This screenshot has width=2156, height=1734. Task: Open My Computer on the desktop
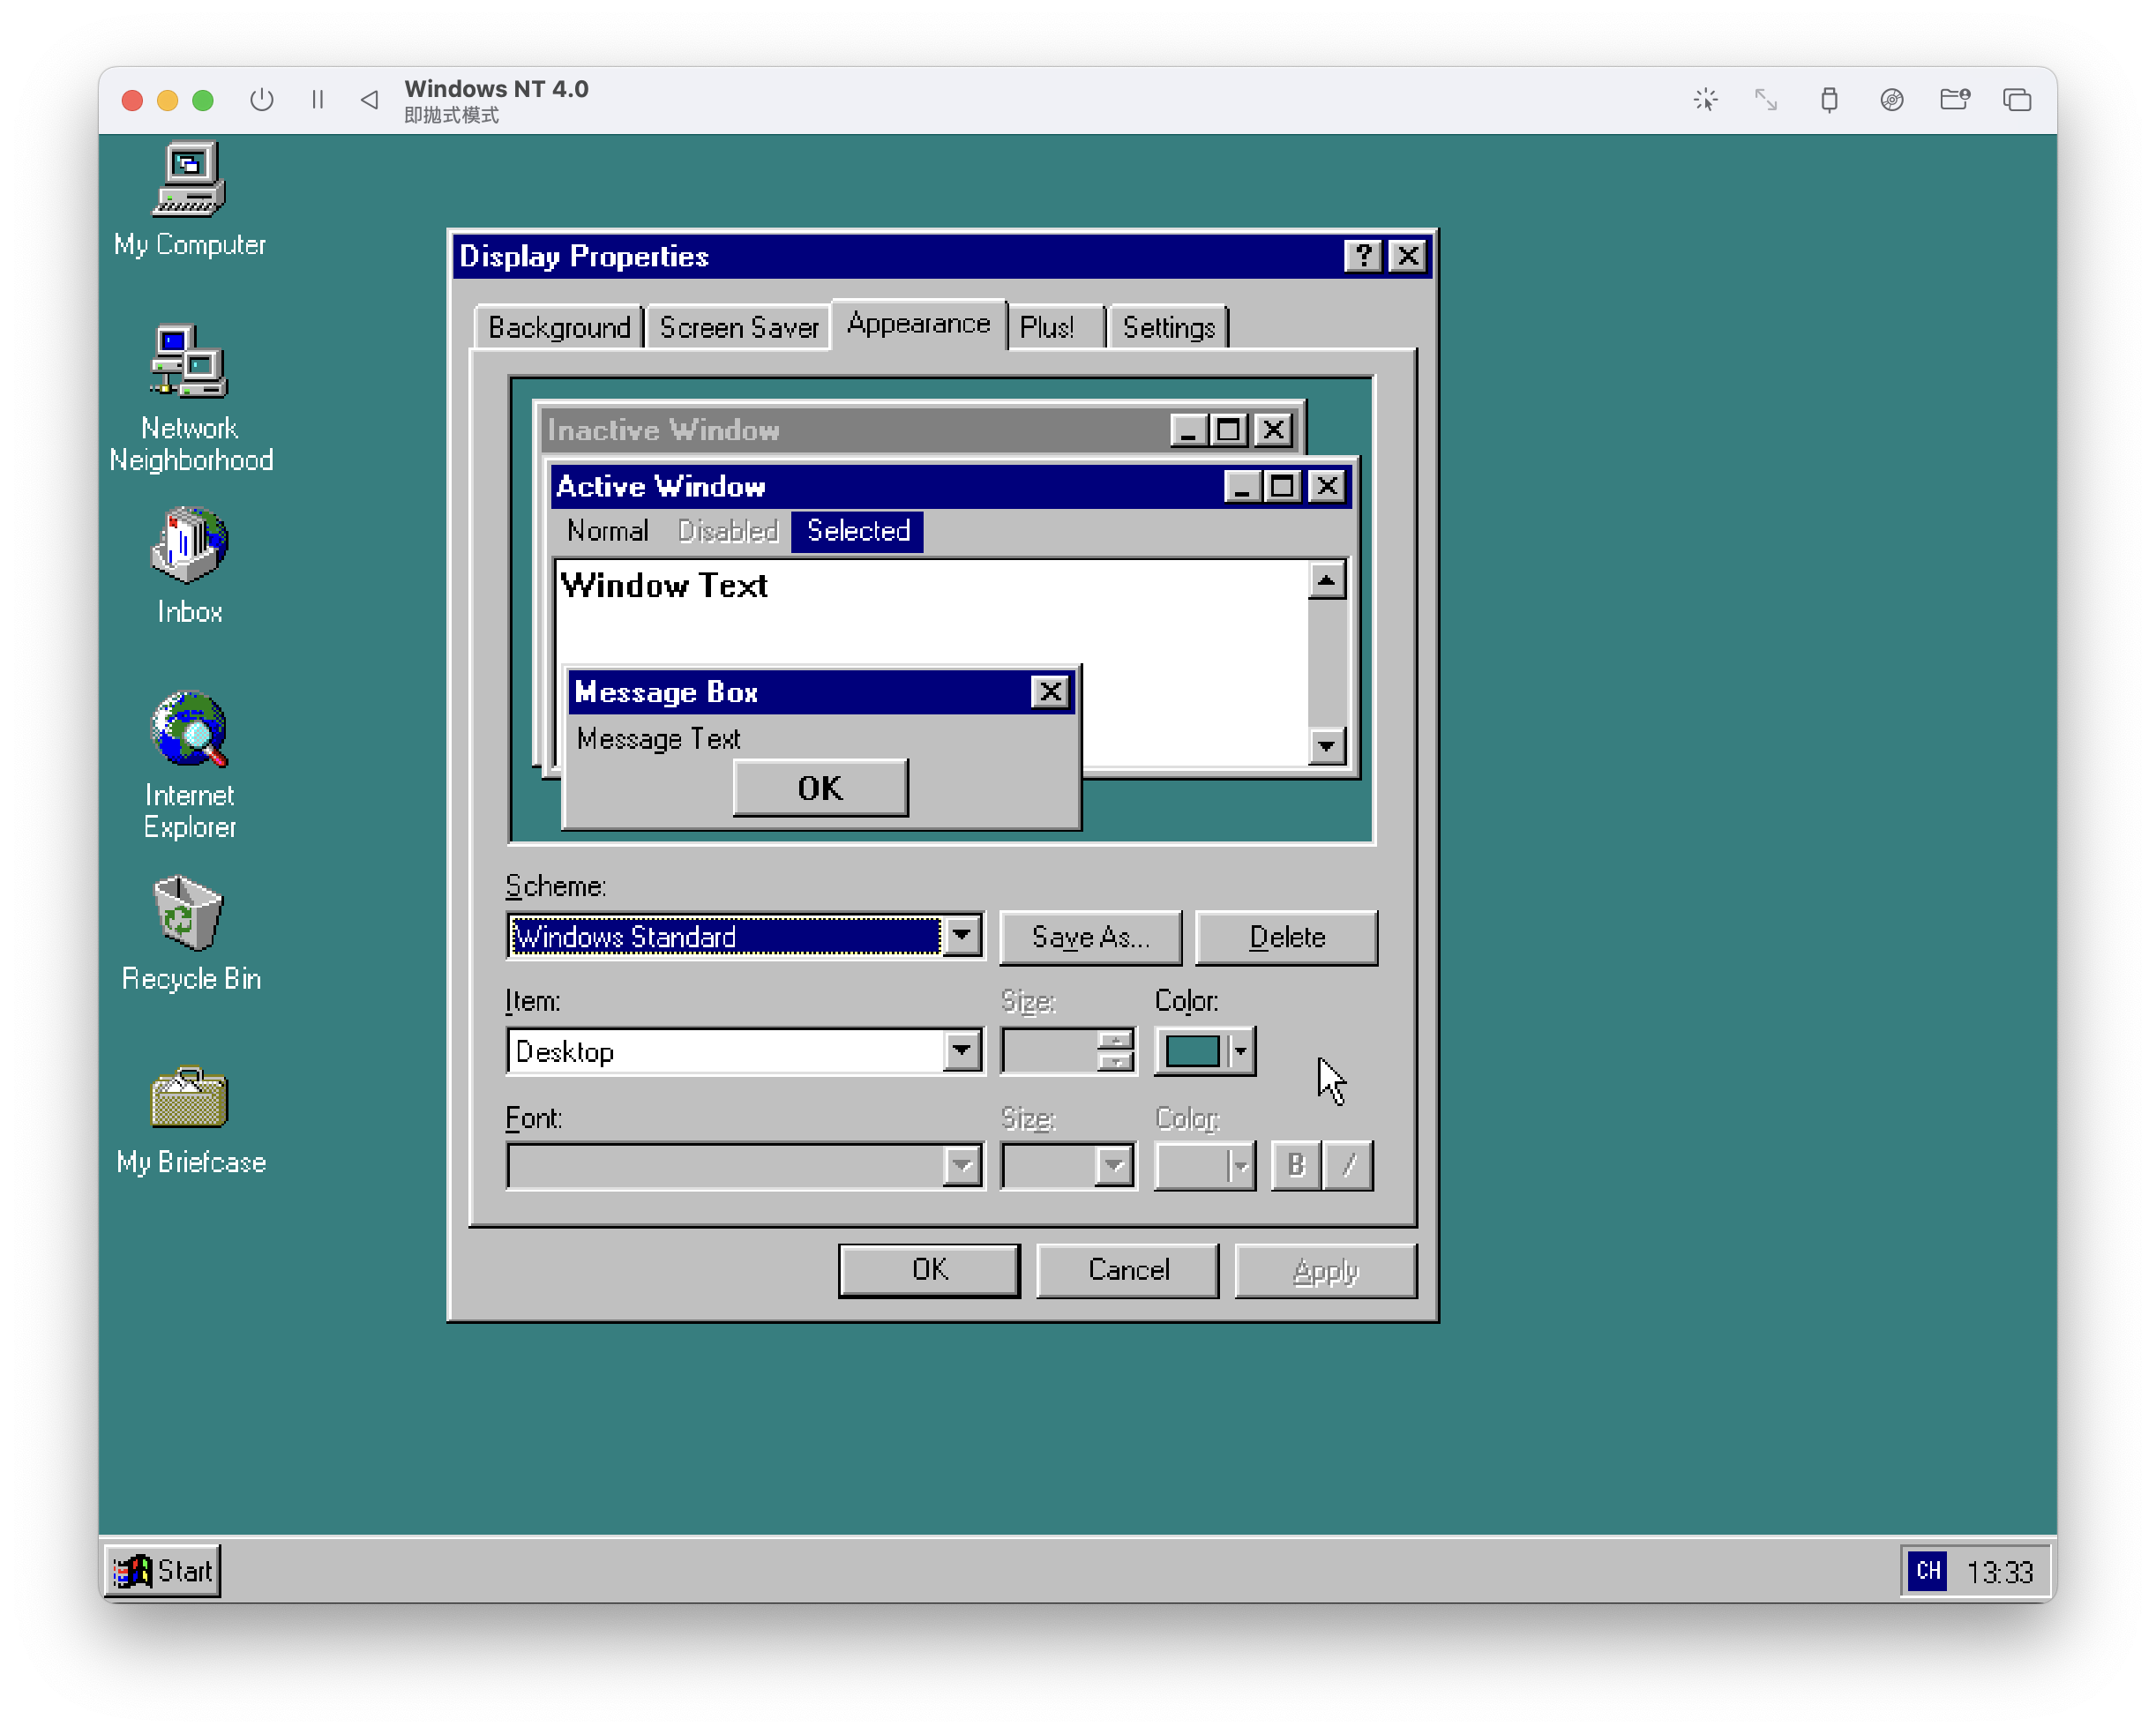click(189, 180)
